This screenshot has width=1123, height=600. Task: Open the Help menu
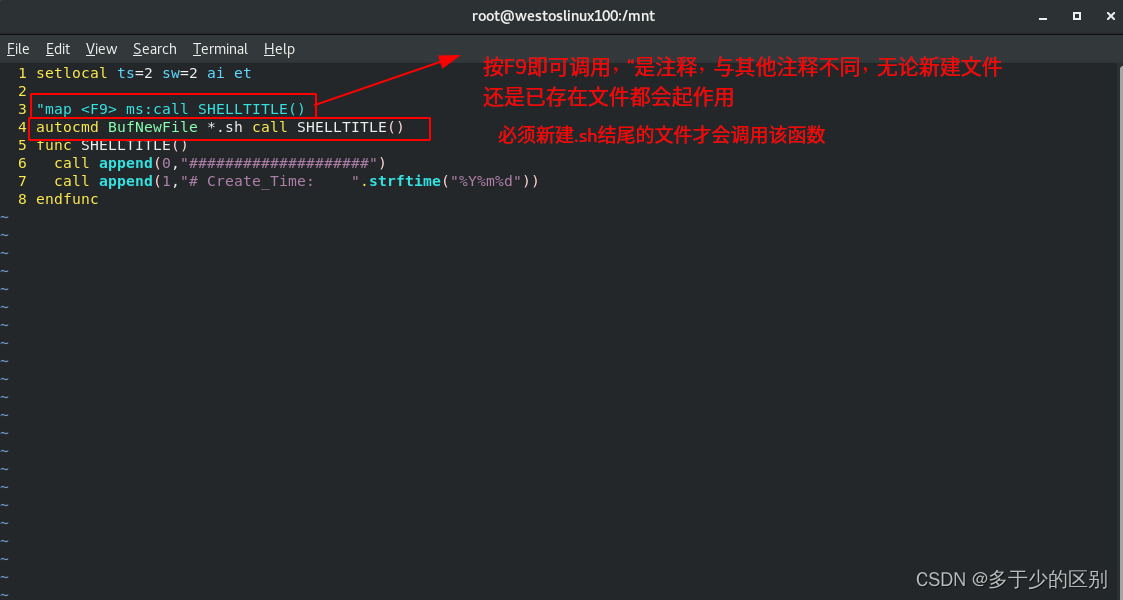[x=279, y=49]
